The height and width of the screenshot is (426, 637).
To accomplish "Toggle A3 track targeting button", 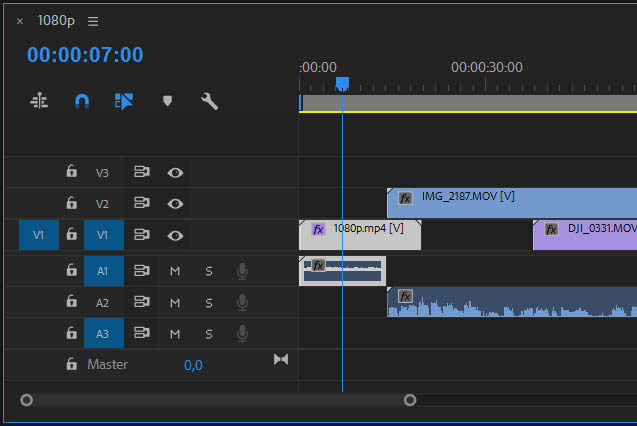I will (104, 333).
